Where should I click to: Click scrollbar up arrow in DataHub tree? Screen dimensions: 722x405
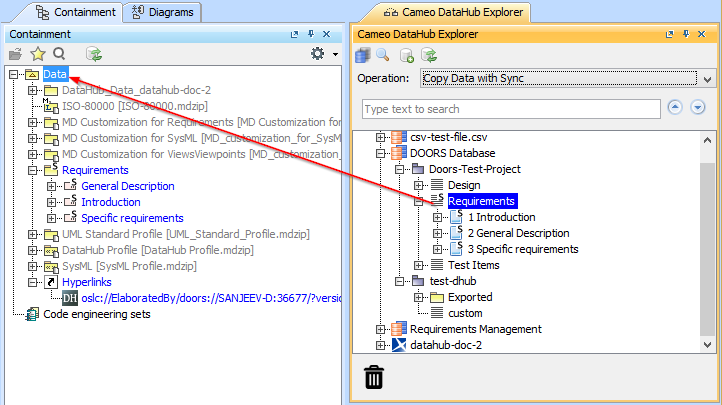point(707,140)
